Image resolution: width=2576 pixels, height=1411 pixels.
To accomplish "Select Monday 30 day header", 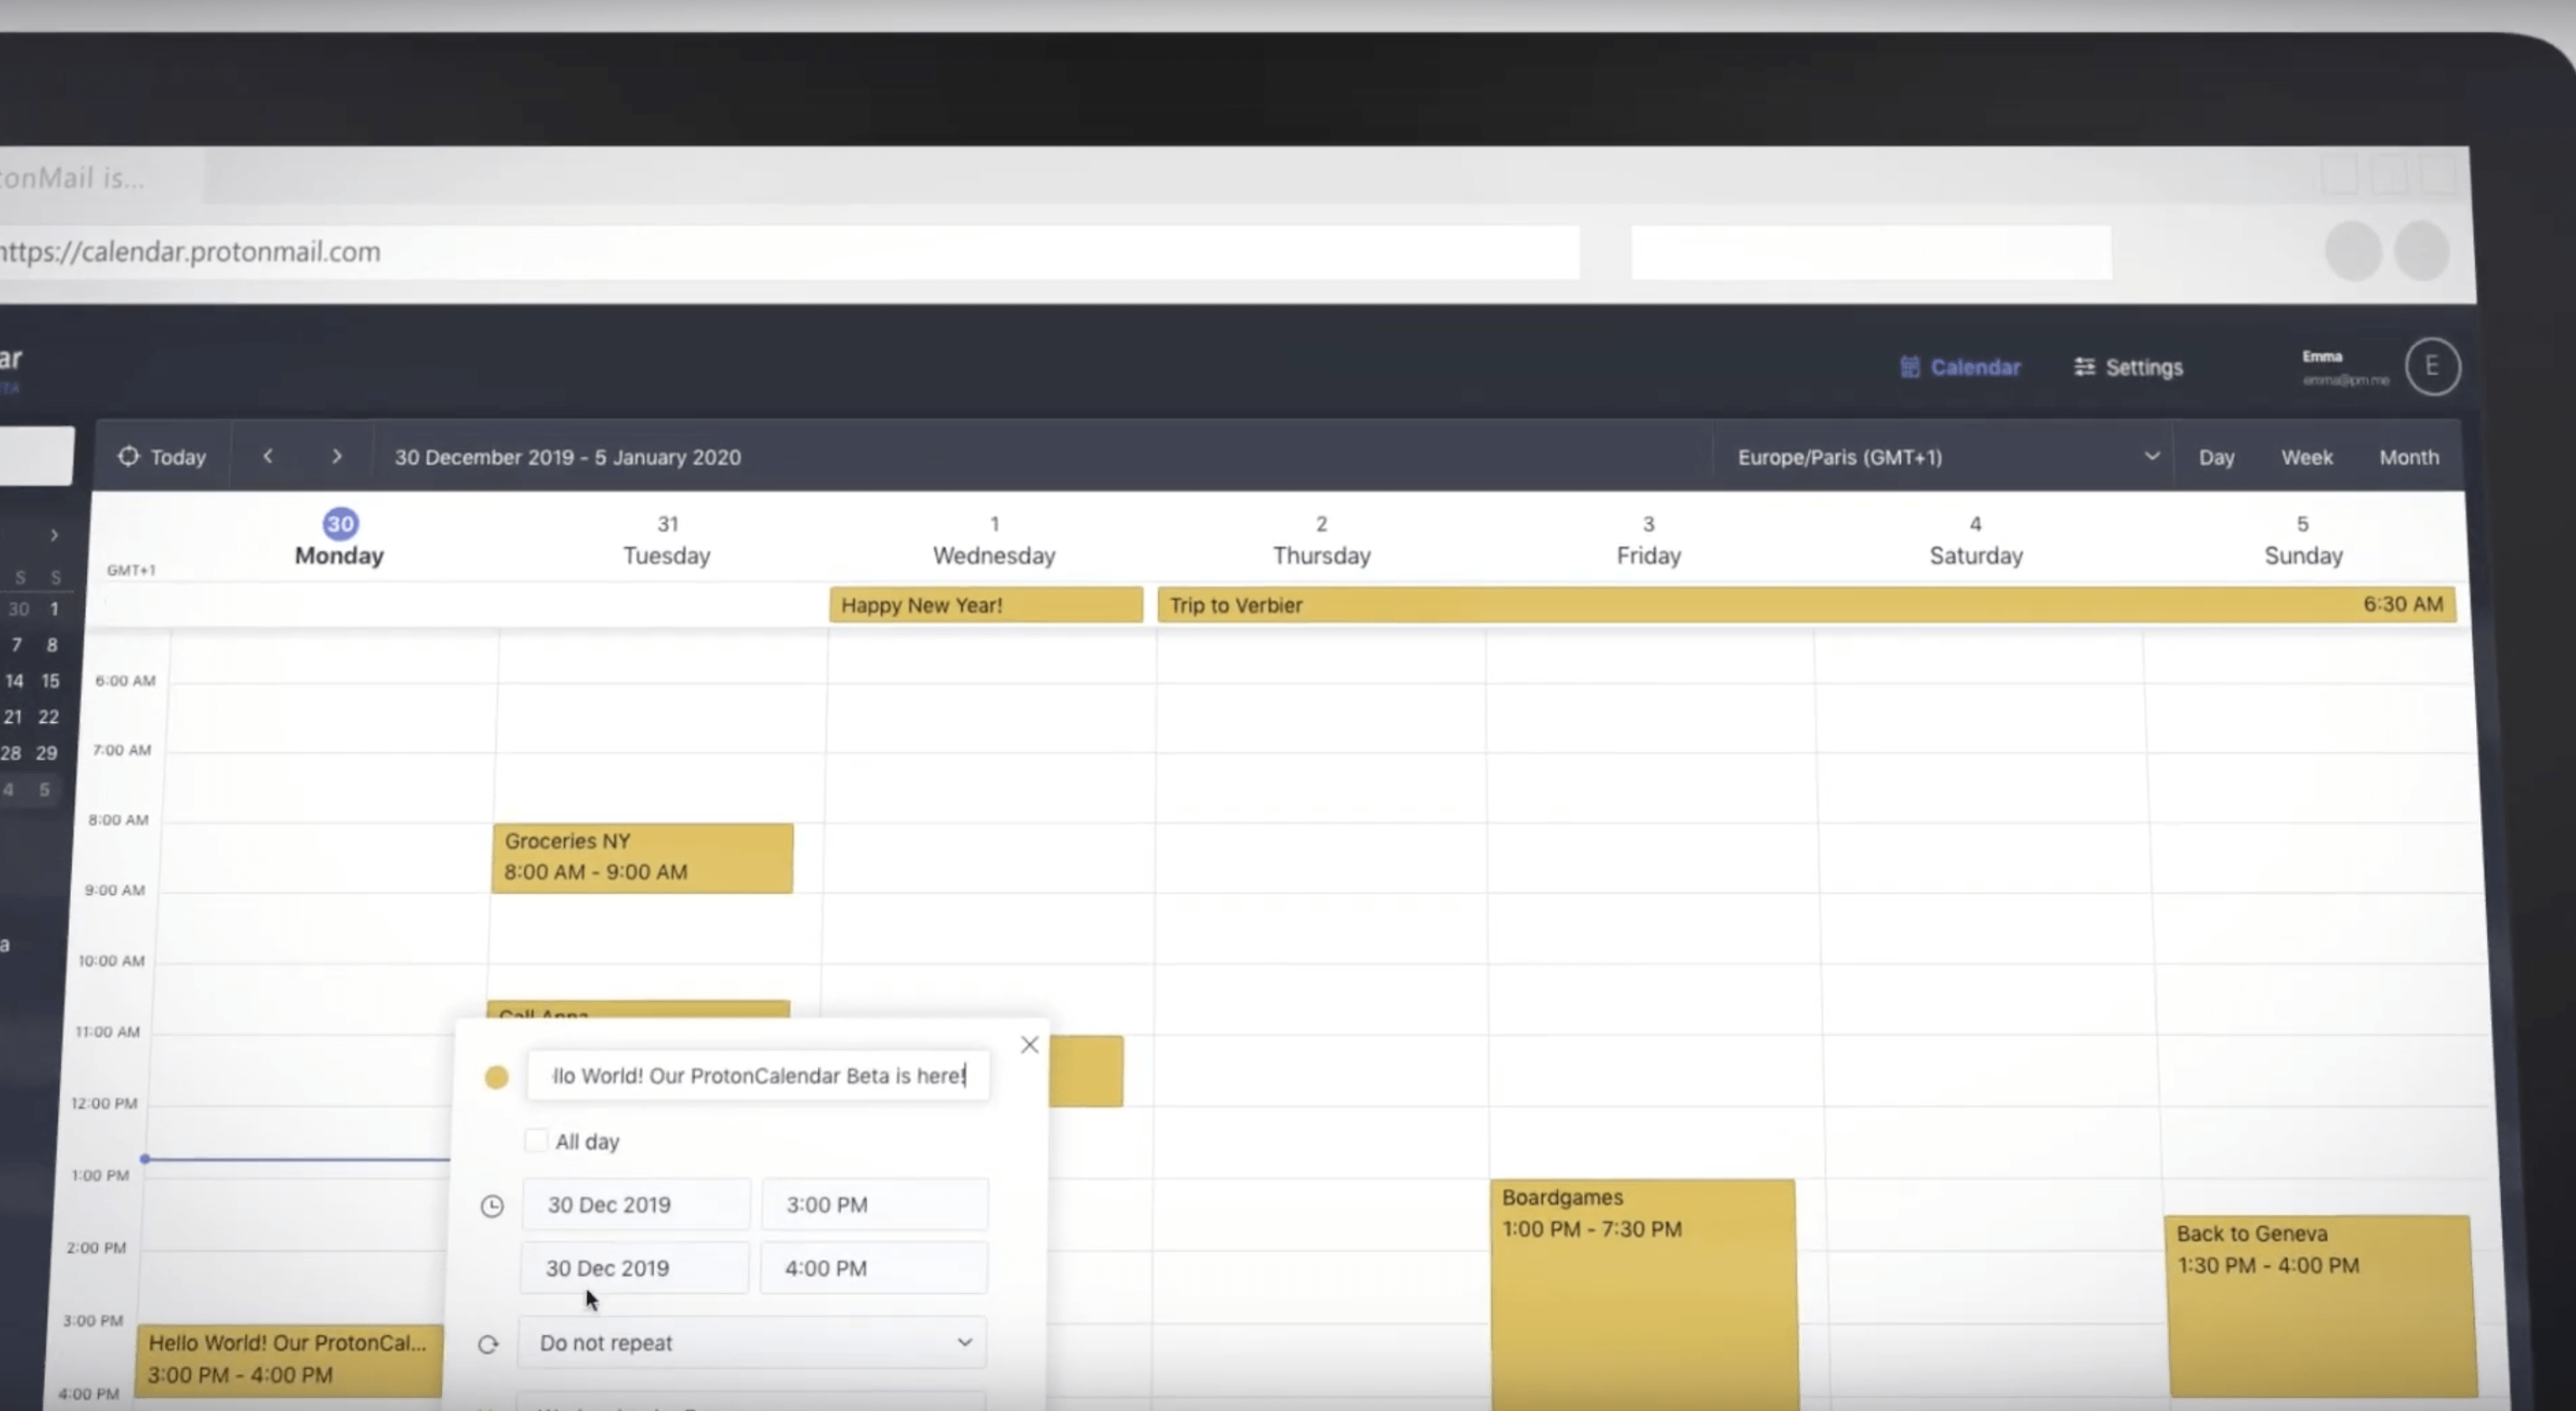I will (x=339, y=539).
